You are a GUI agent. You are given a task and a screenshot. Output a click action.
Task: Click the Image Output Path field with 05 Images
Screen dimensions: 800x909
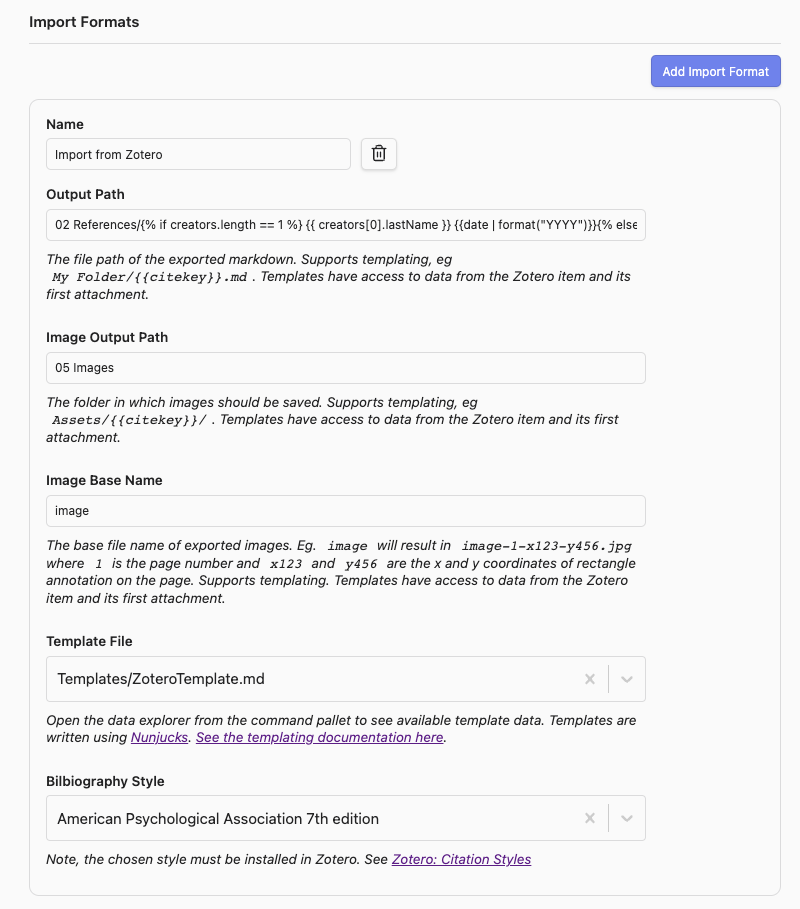coord(345,368)
